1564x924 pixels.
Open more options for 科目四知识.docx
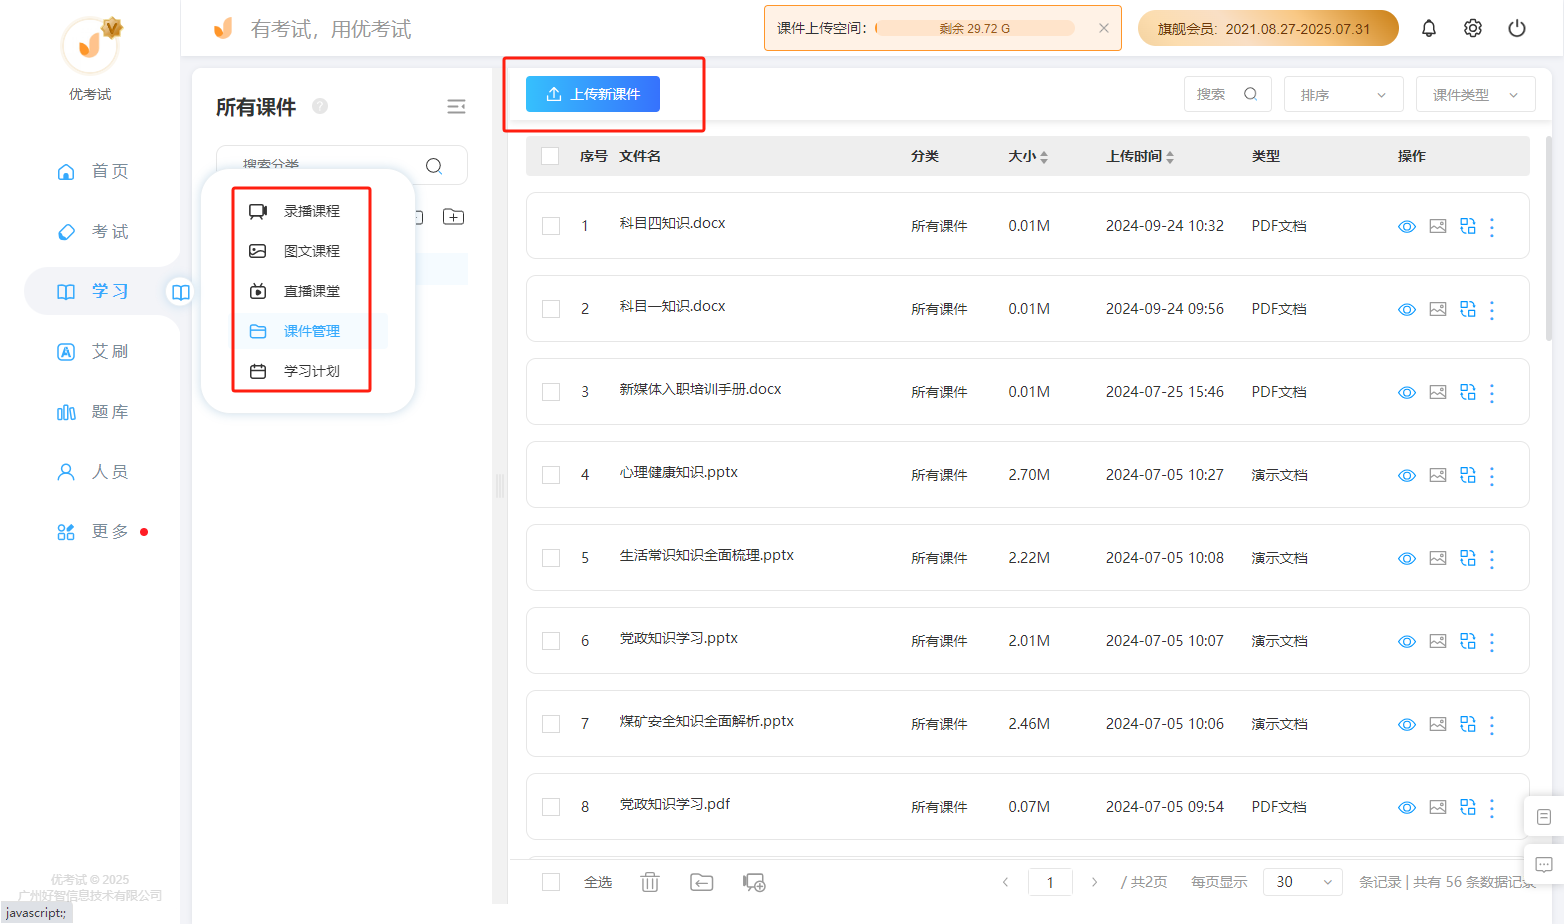[x=1492, y=227]
